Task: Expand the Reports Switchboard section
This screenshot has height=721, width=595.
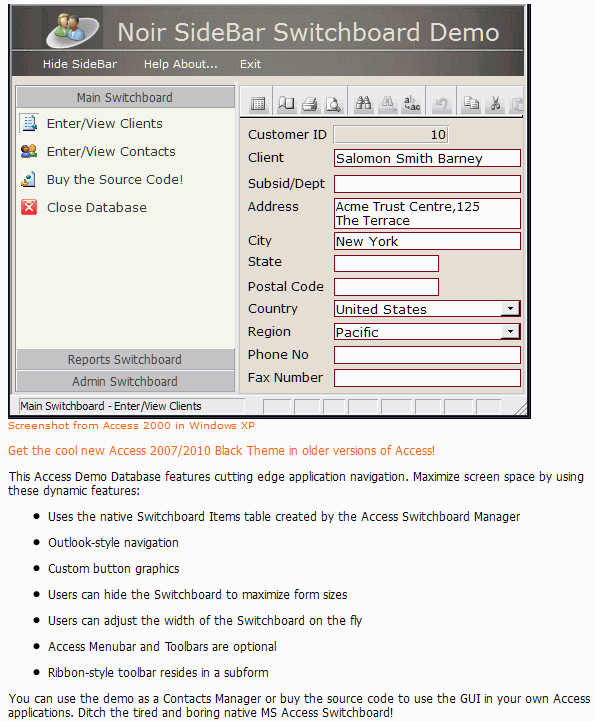Action: click(x=125, y=359)
